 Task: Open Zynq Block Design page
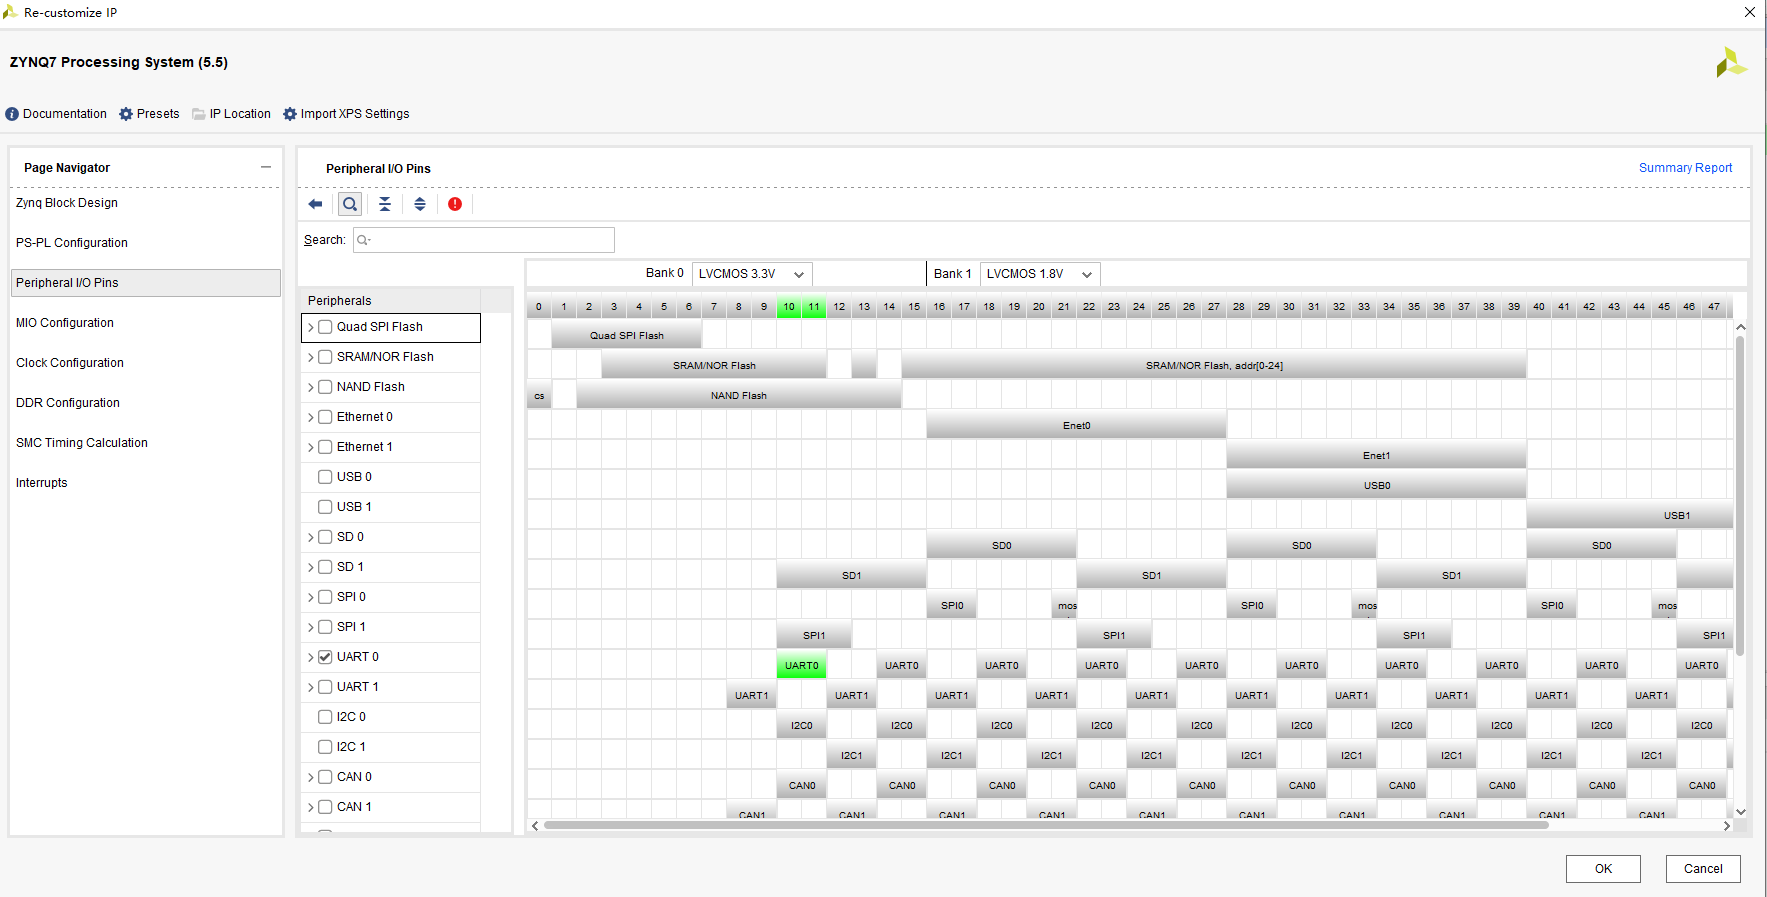[67, 203]
